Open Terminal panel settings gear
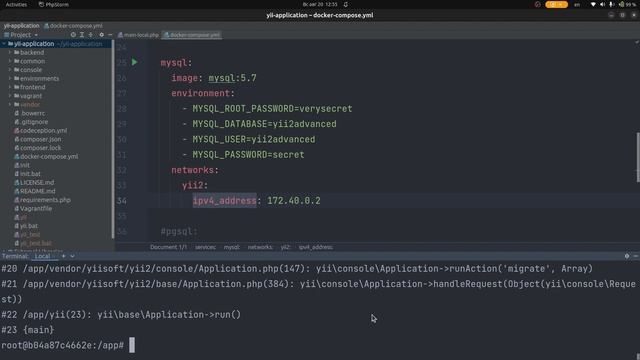The image size is (640, 360). [627, 256]
